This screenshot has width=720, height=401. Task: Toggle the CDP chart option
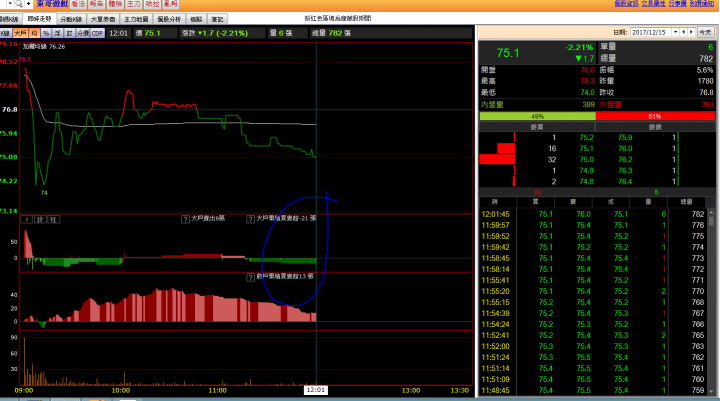pos(97,33)
